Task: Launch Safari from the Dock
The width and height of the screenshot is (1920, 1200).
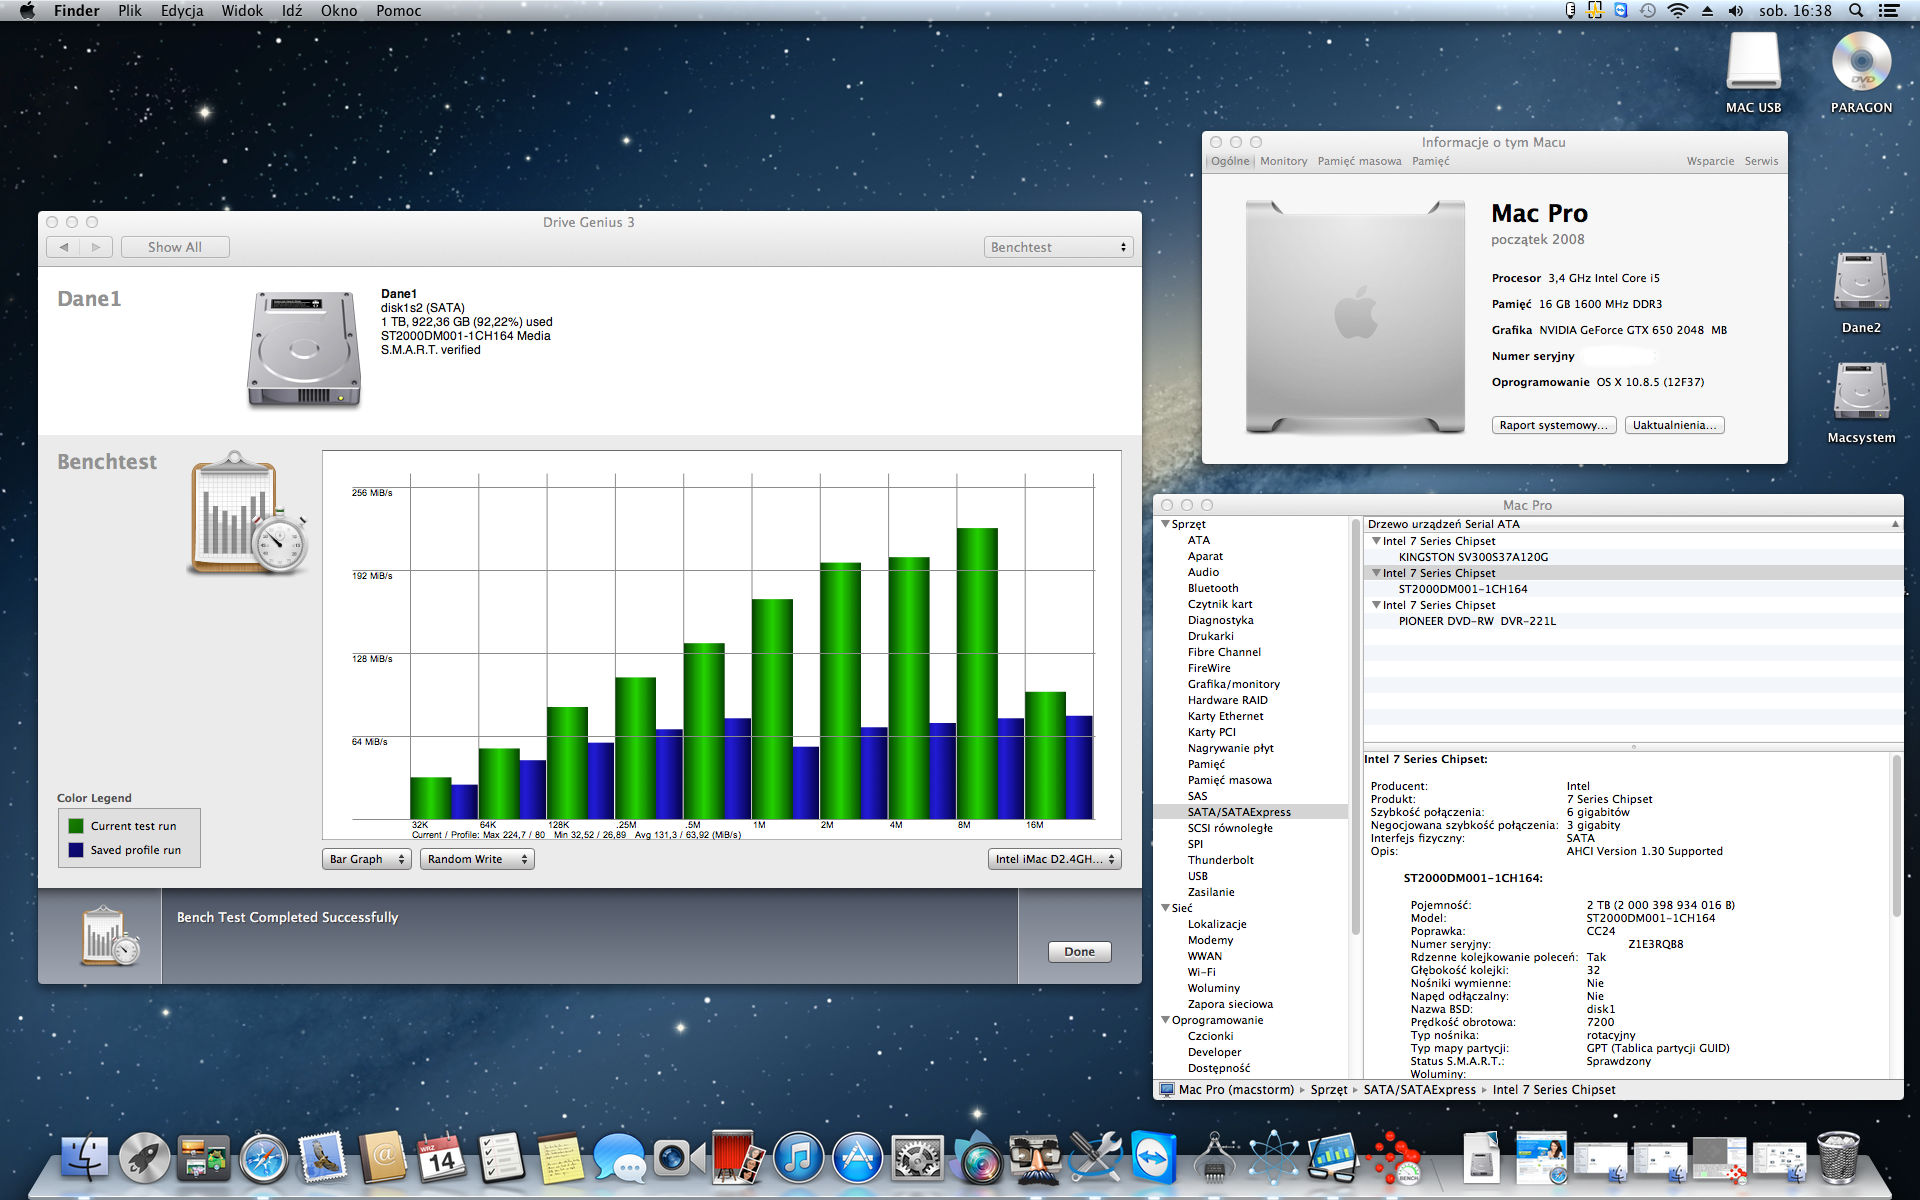Action: 263,1158
